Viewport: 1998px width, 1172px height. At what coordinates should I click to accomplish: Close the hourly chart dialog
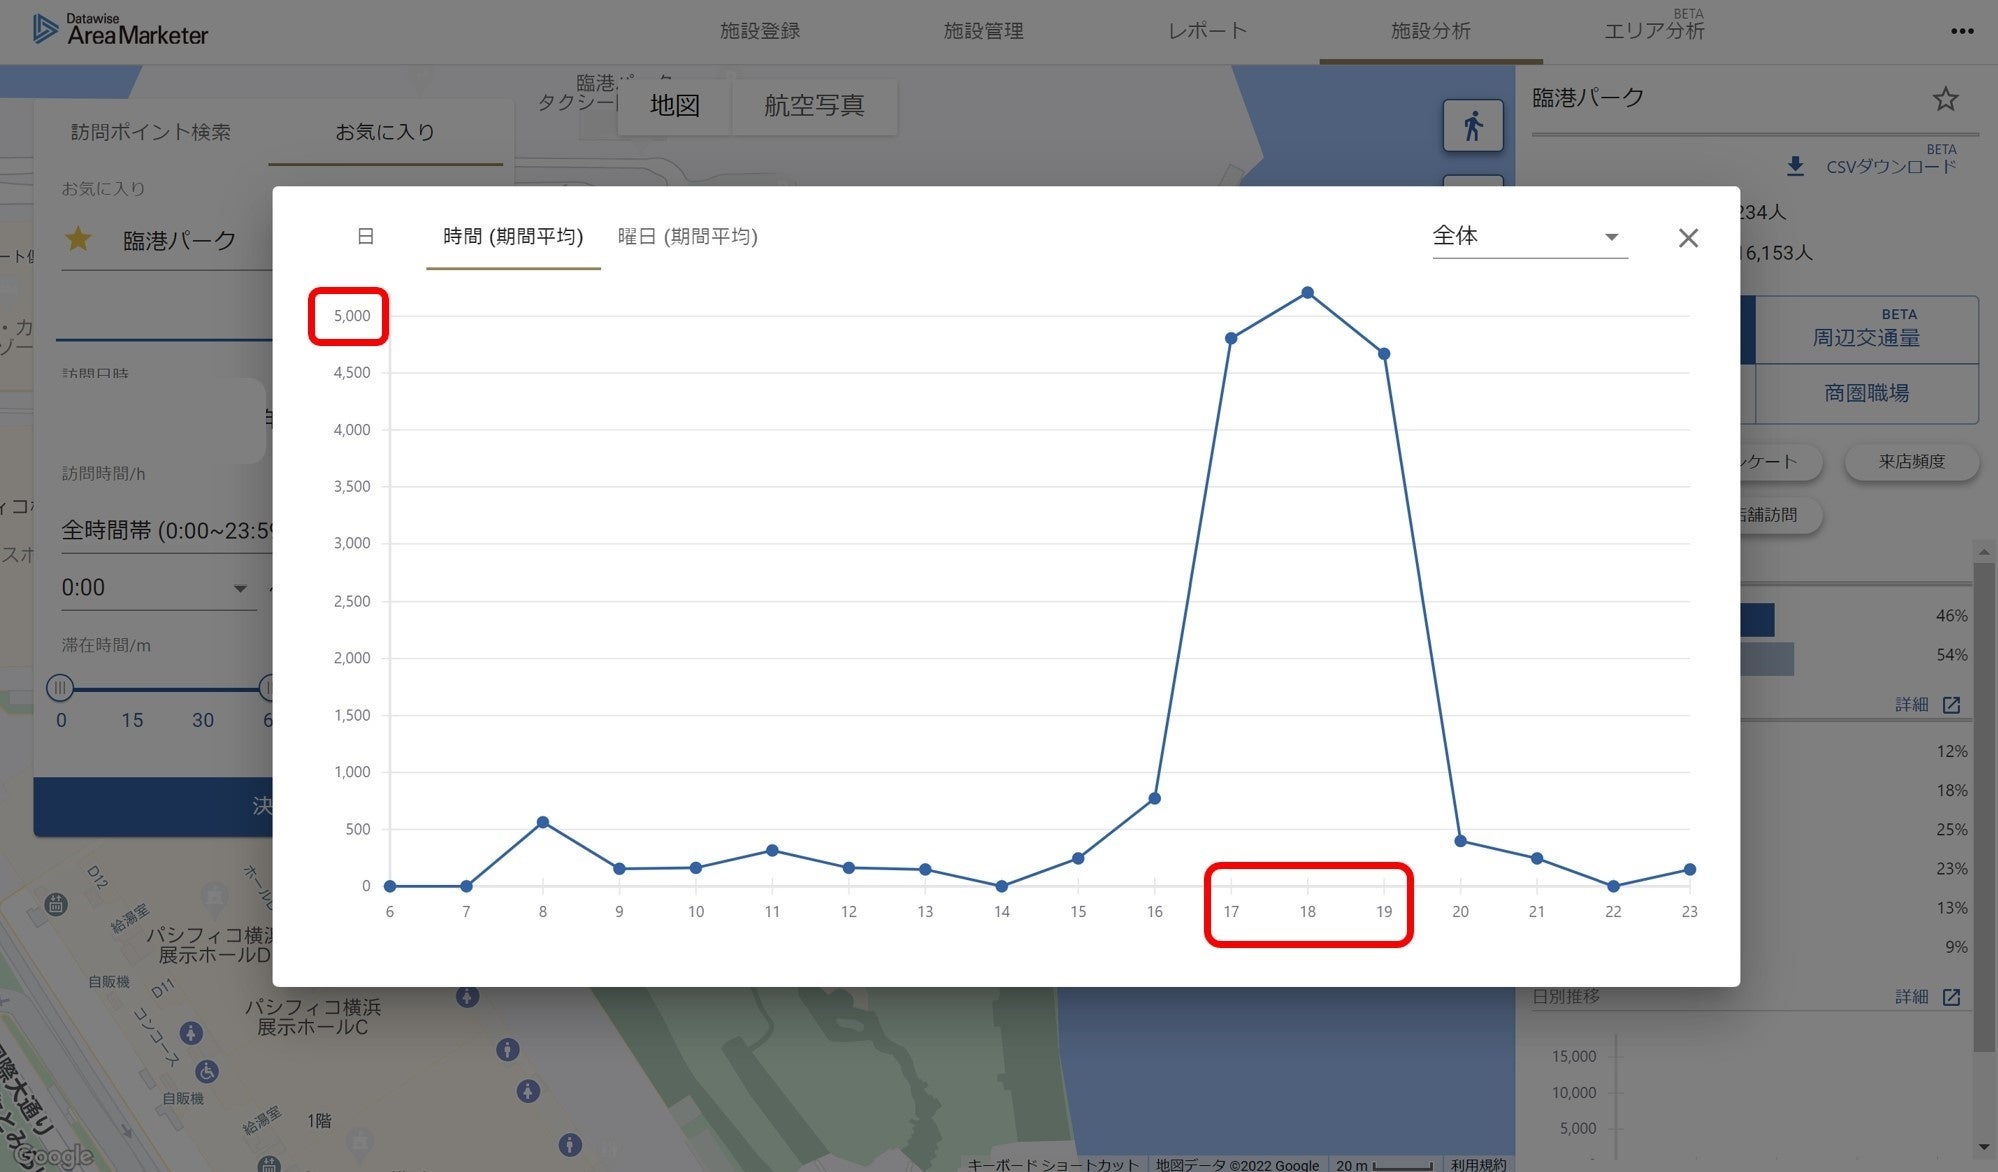point(1688,238)
